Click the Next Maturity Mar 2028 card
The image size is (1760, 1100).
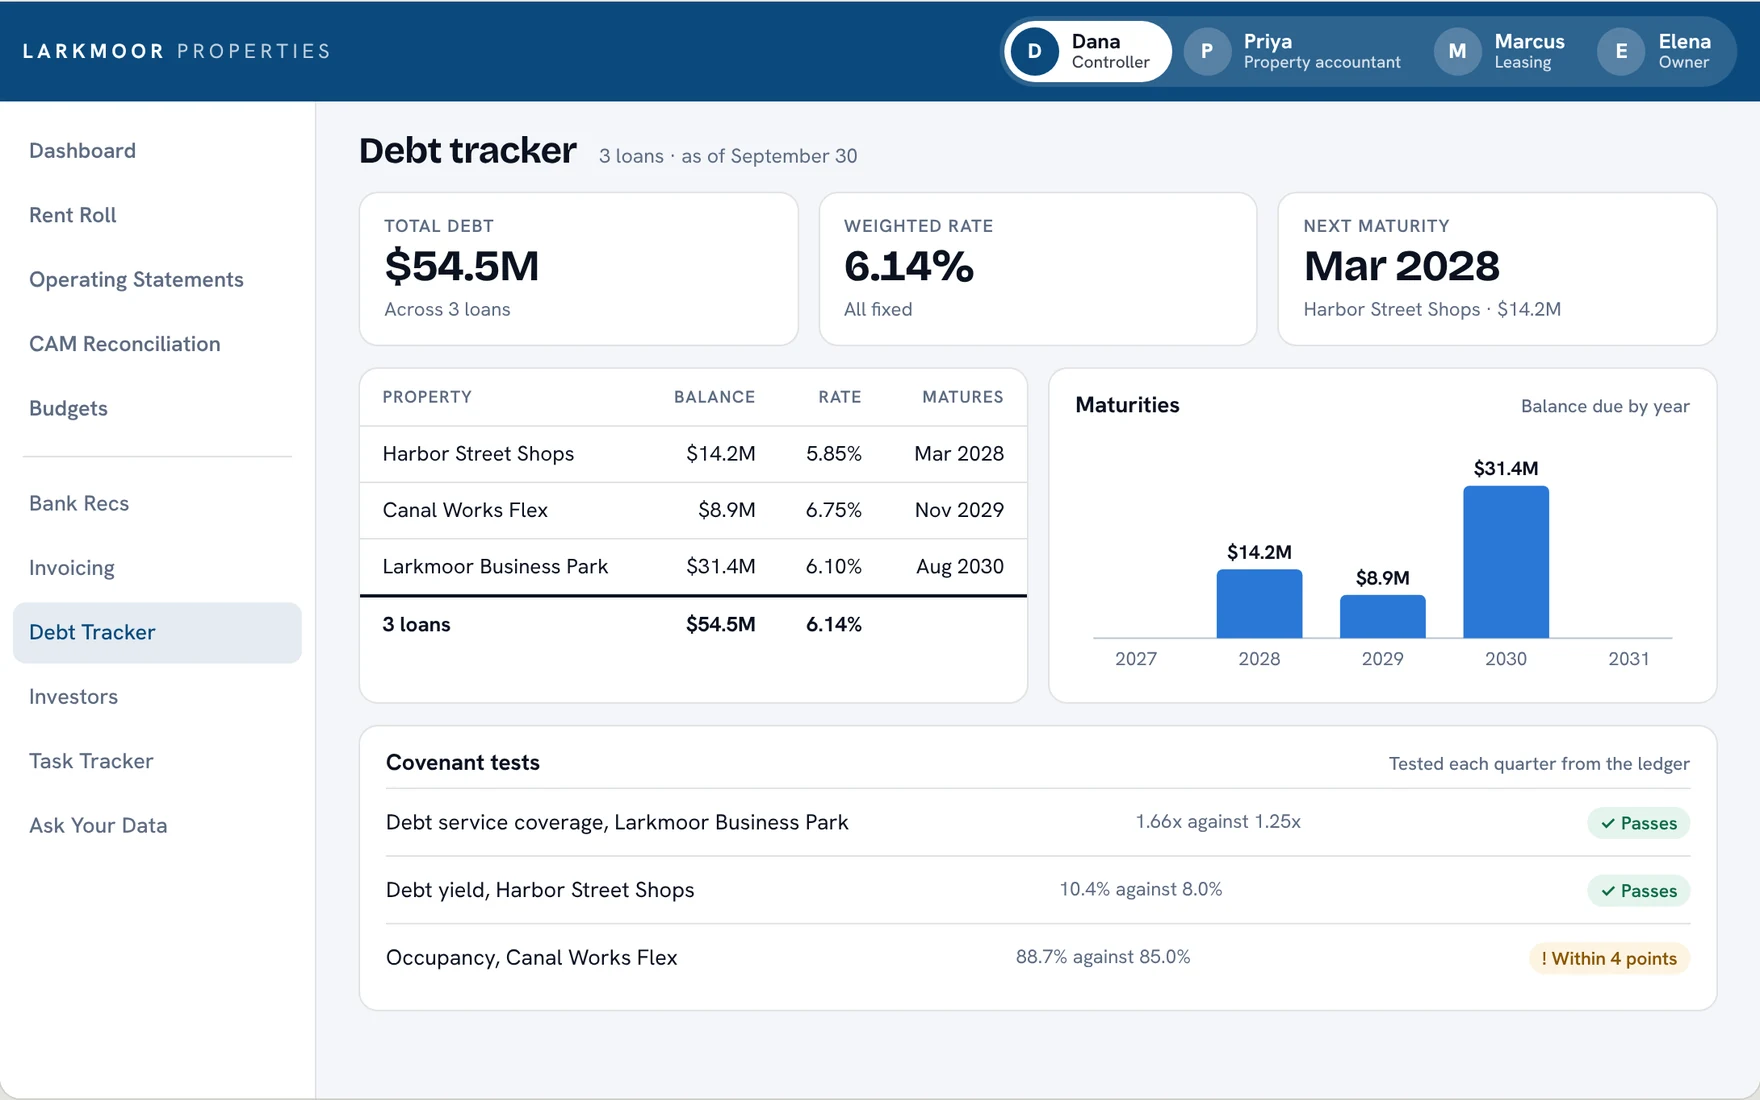pyautogui.click(x=1497, y=269)
